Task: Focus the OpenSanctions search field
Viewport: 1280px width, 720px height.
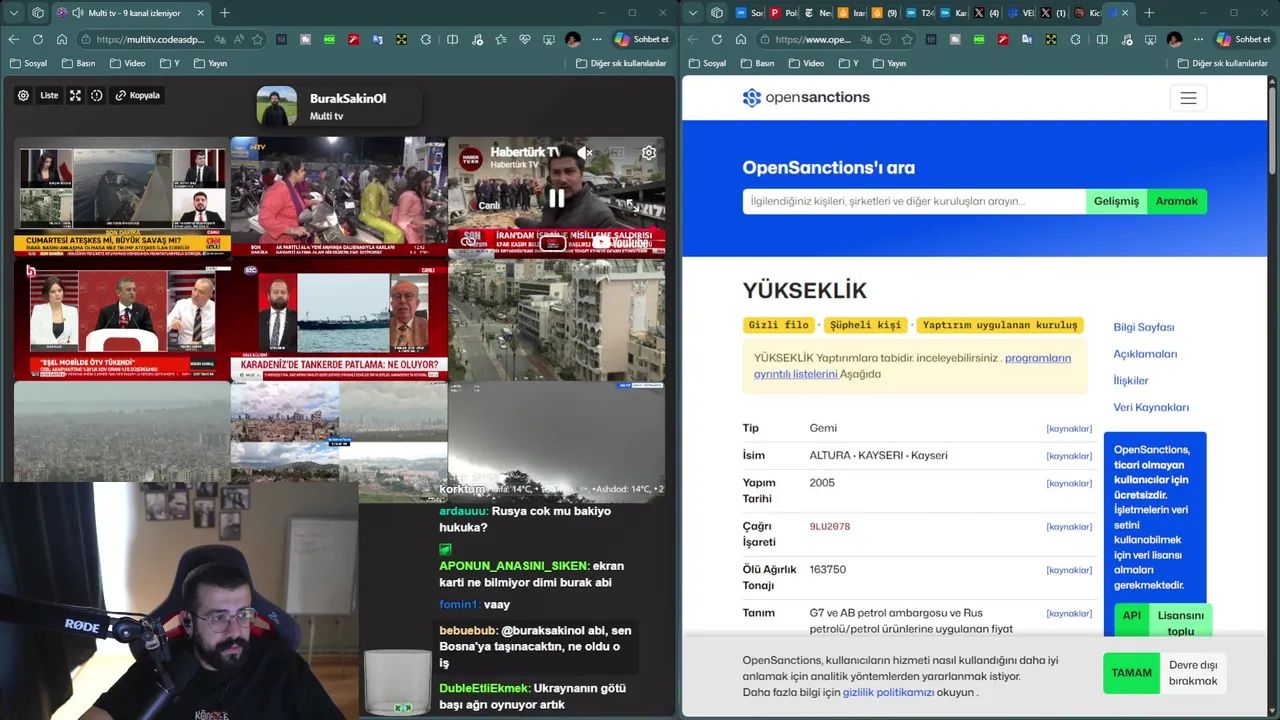Action: pos(914,201)
